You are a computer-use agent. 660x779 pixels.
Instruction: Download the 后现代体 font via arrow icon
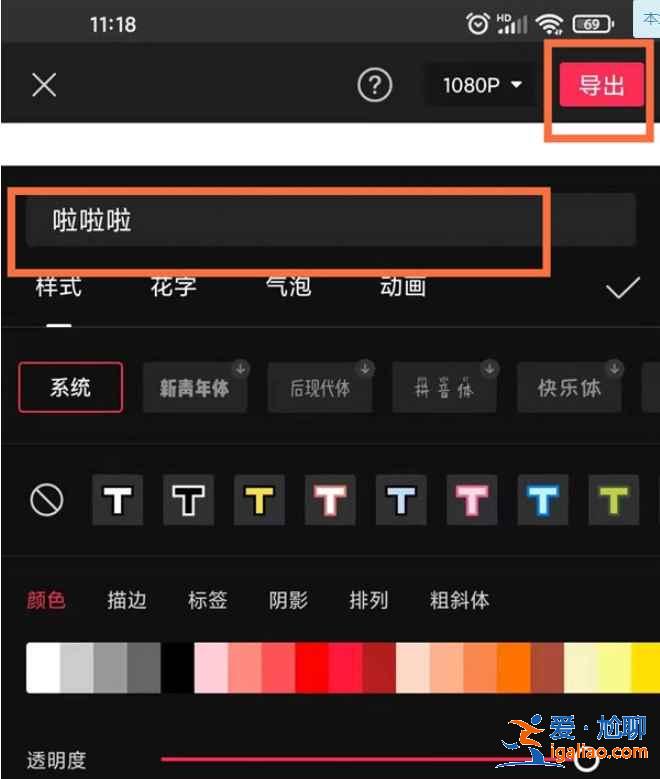[x=365, y=368]
